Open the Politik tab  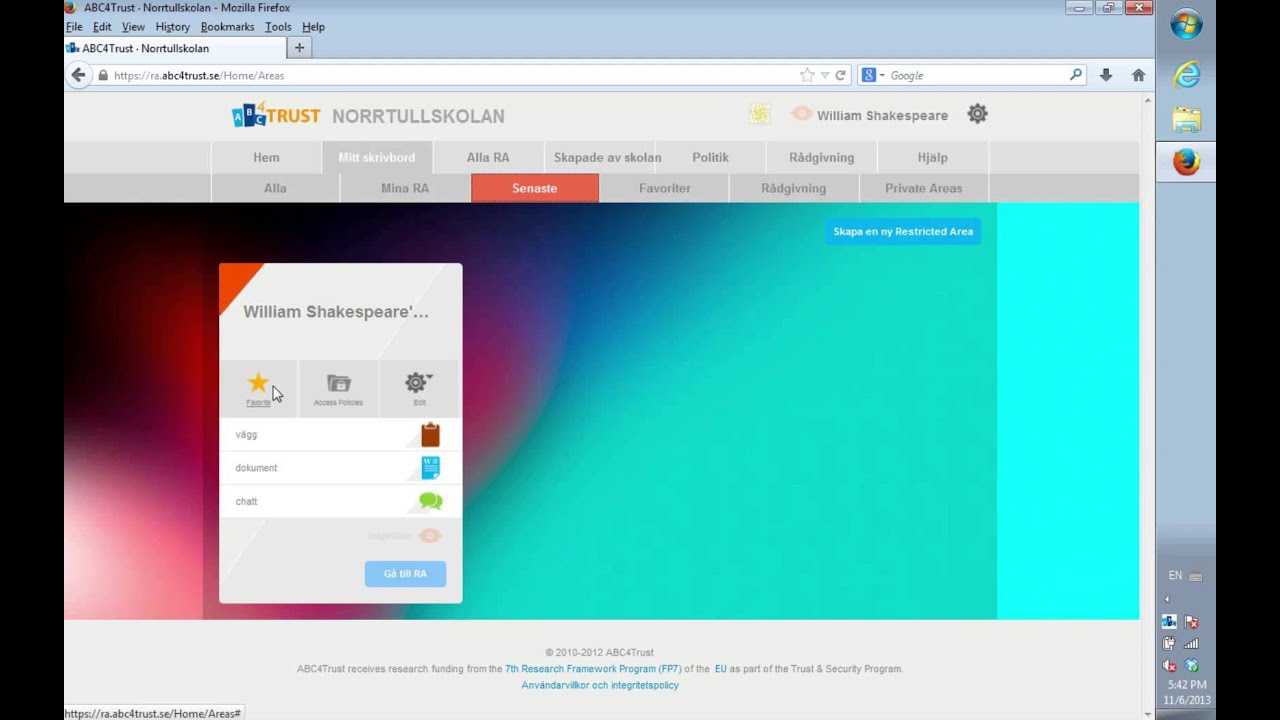pyautogui.click(x=710, y=157)
